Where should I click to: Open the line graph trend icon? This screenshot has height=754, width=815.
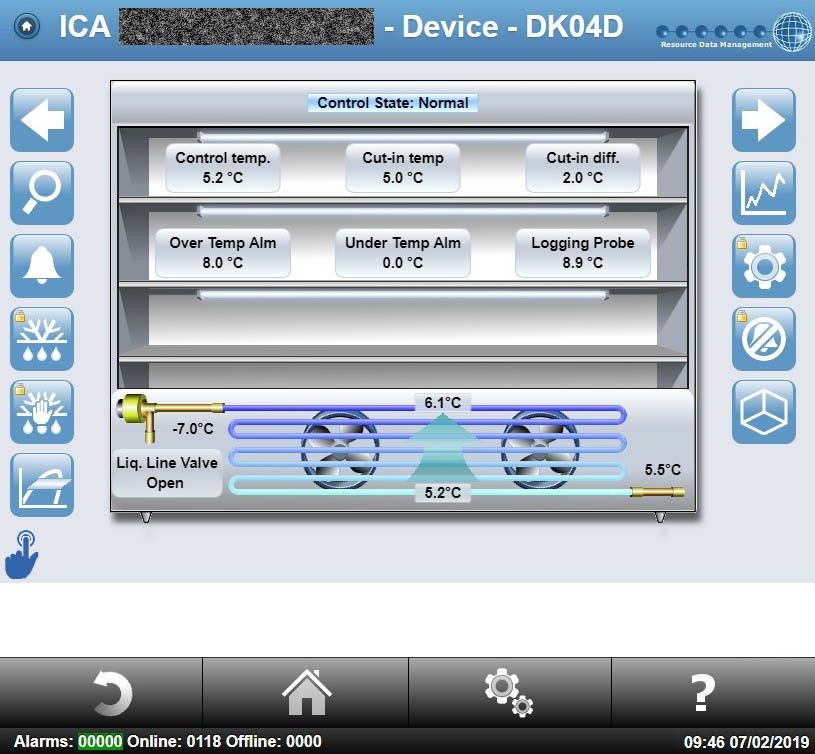coord(764,193)
